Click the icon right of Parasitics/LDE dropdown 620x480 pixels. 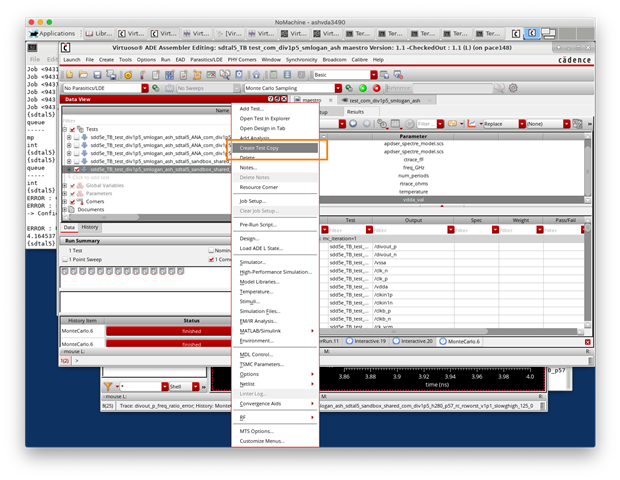156,88
